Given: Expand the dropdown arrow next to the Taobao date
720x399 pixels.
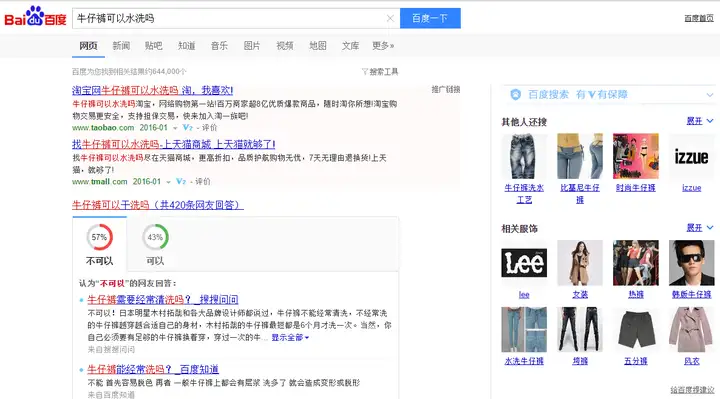Looking at the screenshot, I should pyautogui.click(x=175, y=128).
